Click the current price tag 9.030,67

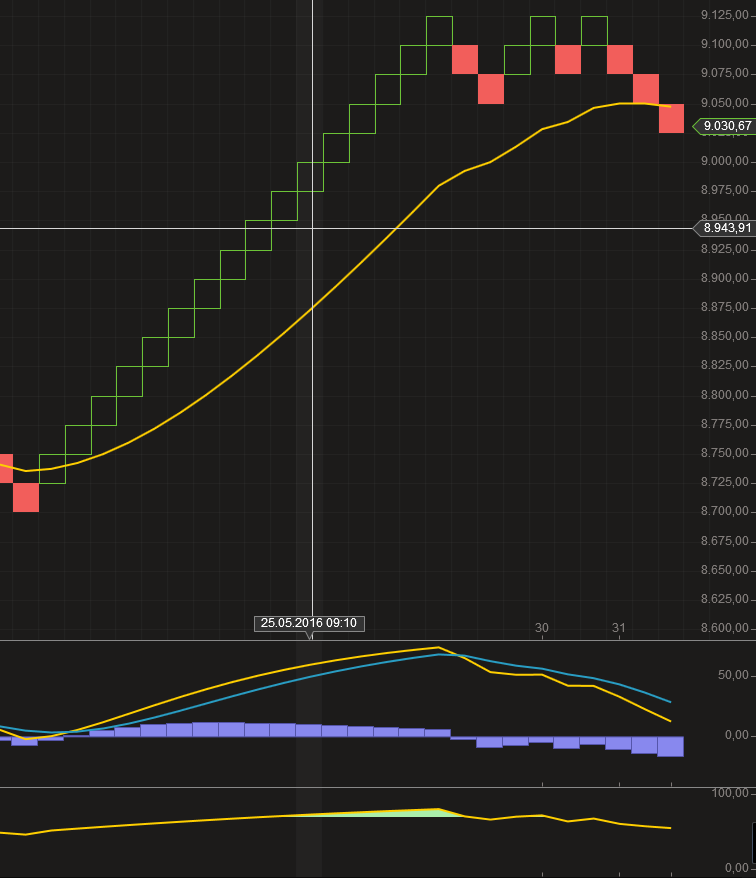[726, 126]
